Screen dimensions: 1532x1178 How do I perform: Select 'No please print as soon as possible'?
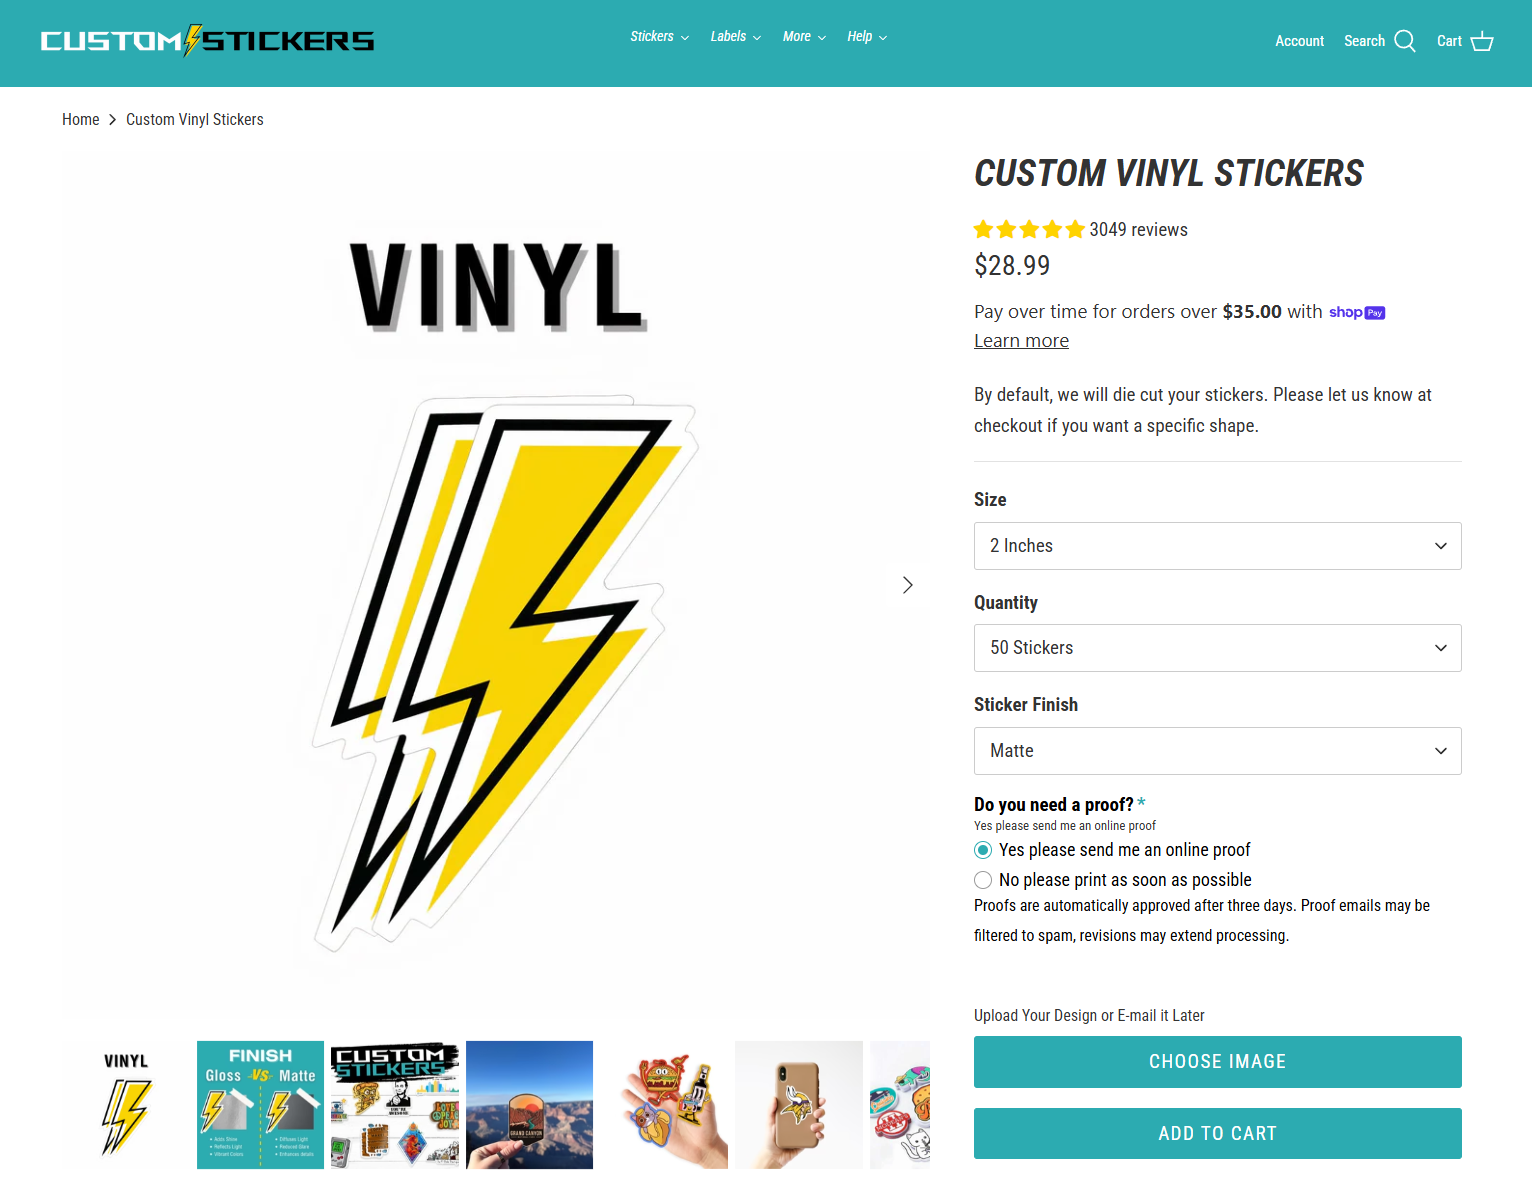(983, 880)
